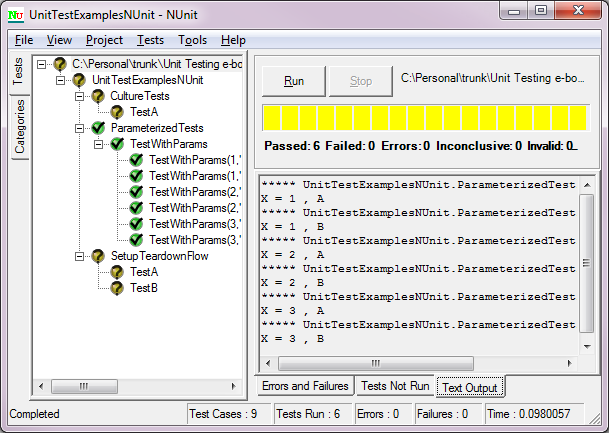Image resolution: width=609 pixels, height=433 pixels.
Task: Click the question-mark icon beside TestB
Action: (x=117, y=288)
